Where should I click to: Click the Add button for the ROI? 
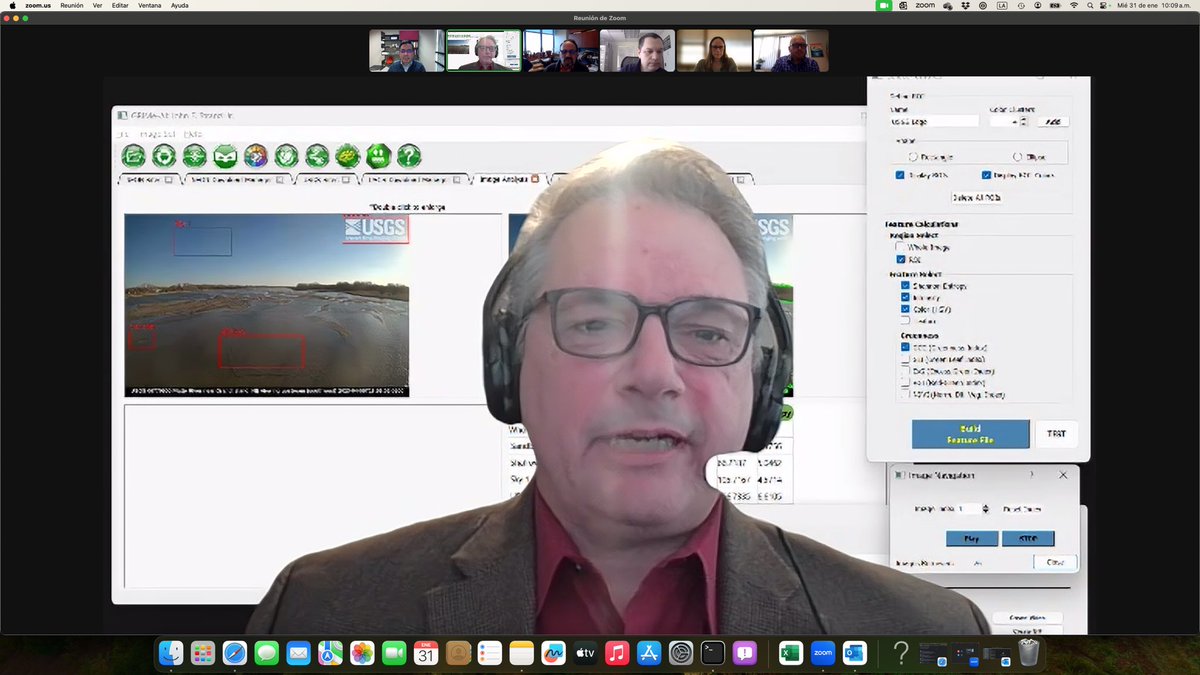1052,121
